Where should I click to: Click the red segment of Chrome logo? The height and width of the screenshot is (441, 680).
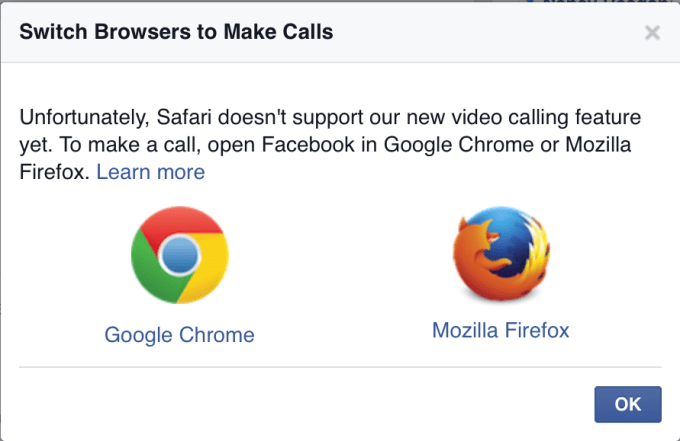pos(179,226)
